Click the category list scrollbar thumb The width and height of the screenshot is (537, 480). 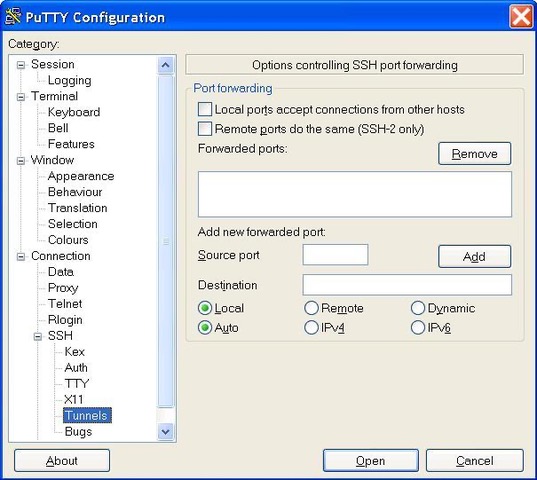pyautogui.click(x=166, y=241)
